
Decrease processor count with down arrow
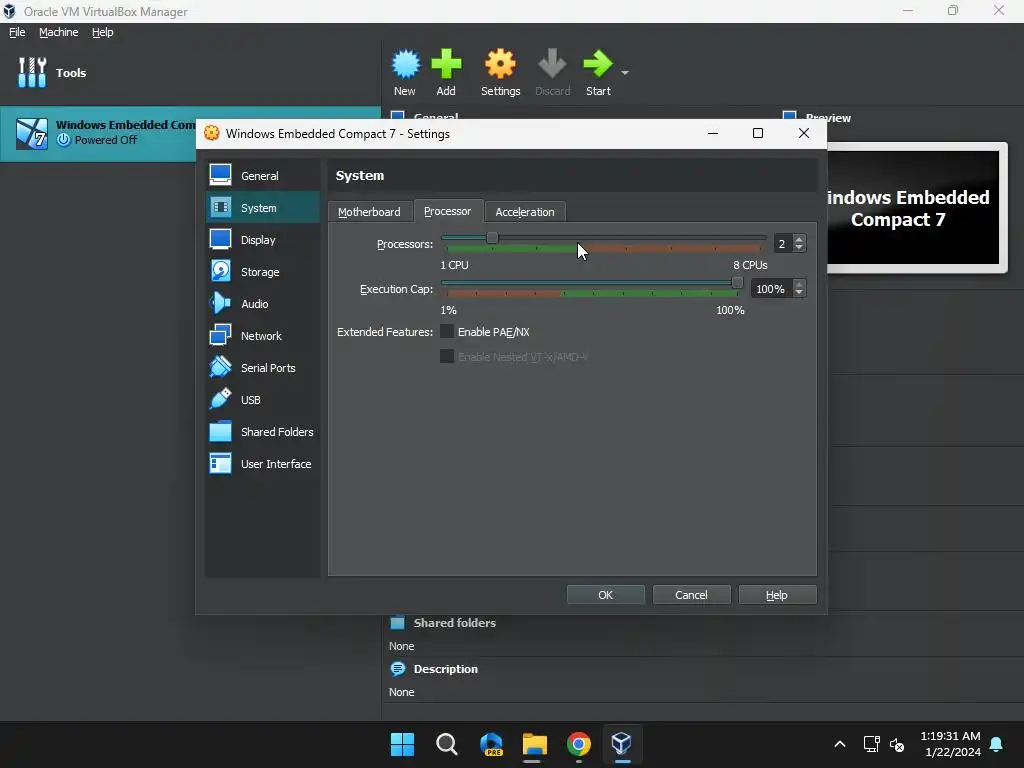point(799,248)
